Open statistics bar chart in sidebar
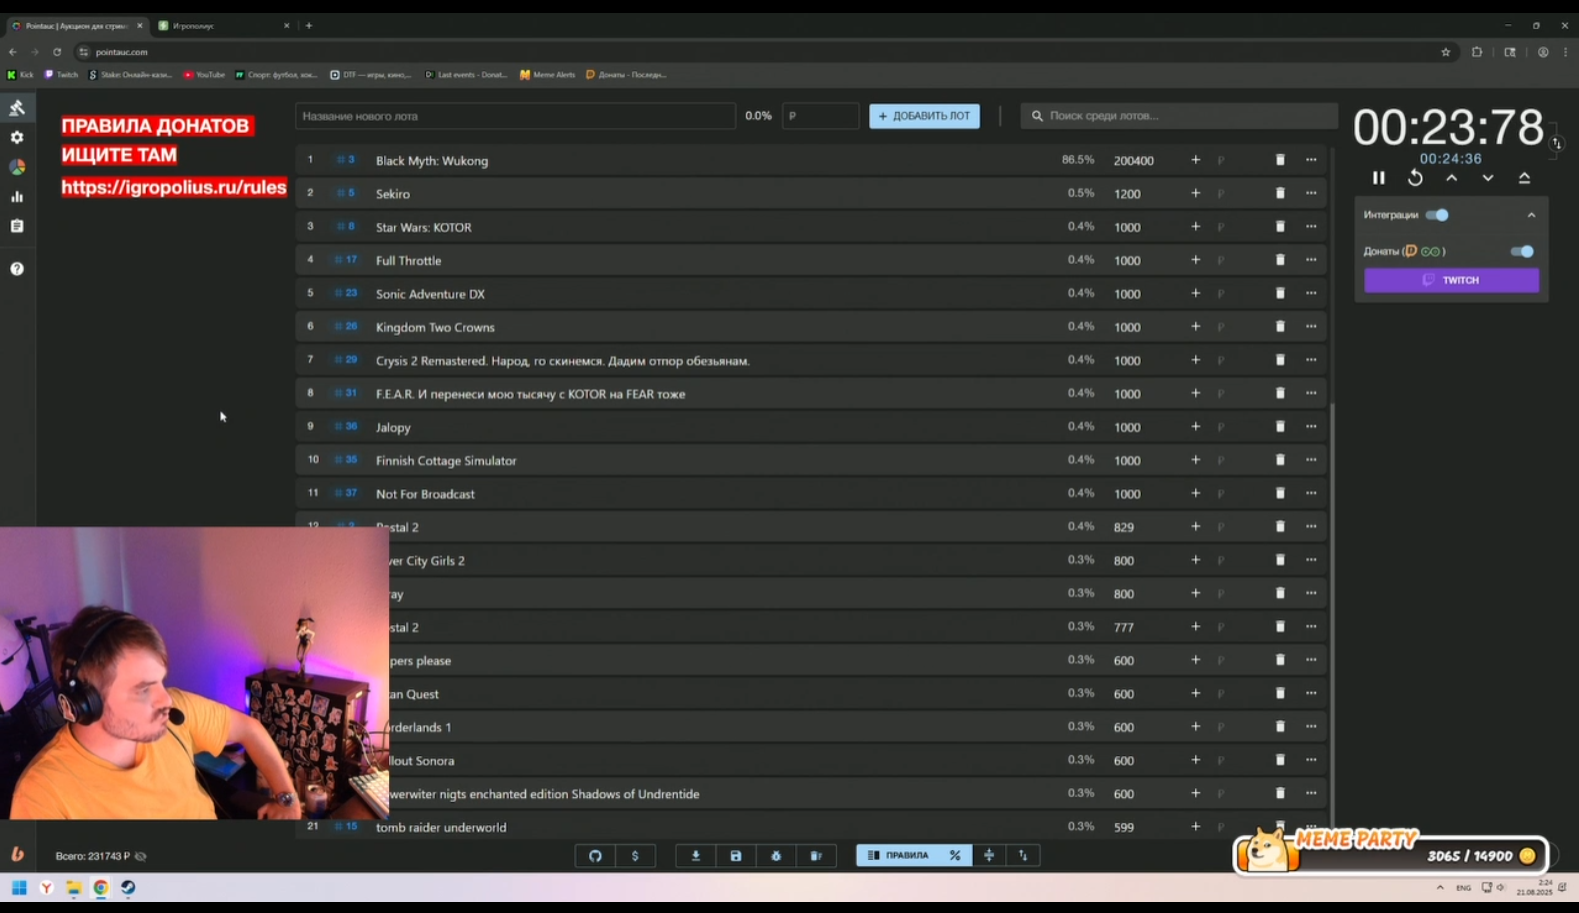 (x=17, y=197)
